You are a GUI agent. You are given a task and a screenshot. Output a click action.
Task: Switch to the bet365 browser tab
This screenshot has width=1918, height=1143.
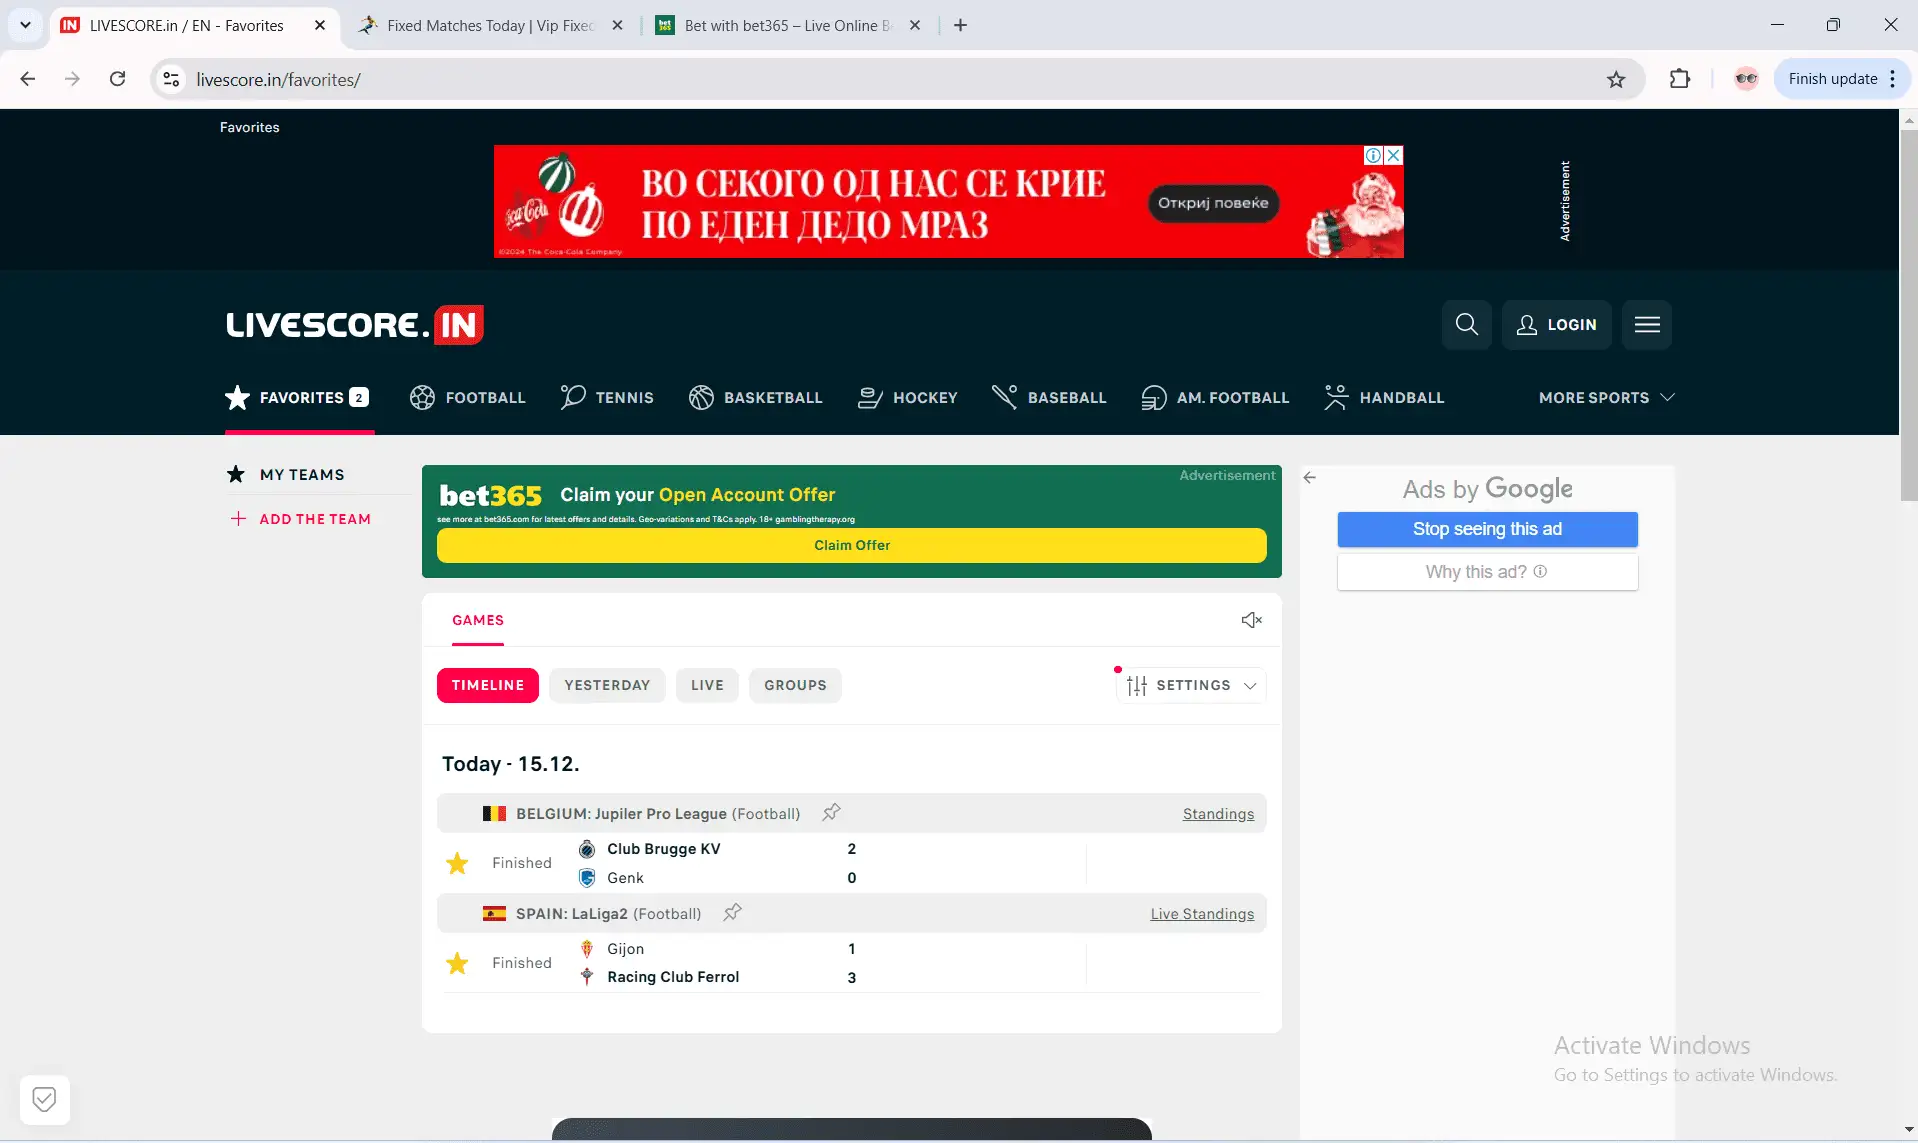coord(788,25)
